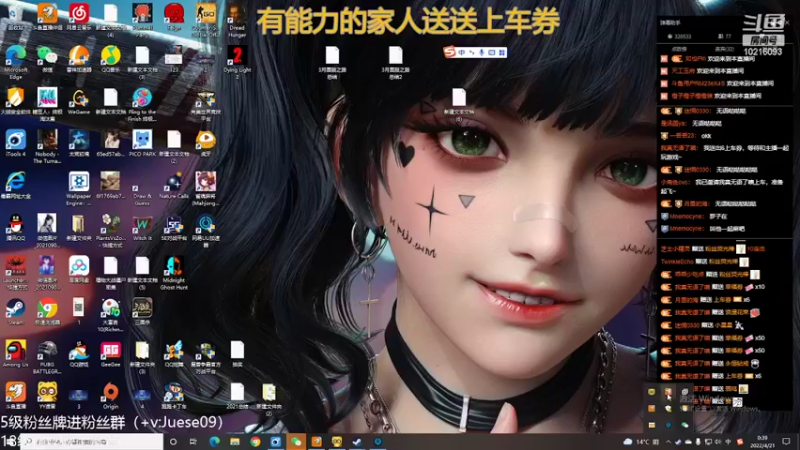Open Edge from the taskbar
The height and width of the screenshot is (450, 800).
point(214,442)
